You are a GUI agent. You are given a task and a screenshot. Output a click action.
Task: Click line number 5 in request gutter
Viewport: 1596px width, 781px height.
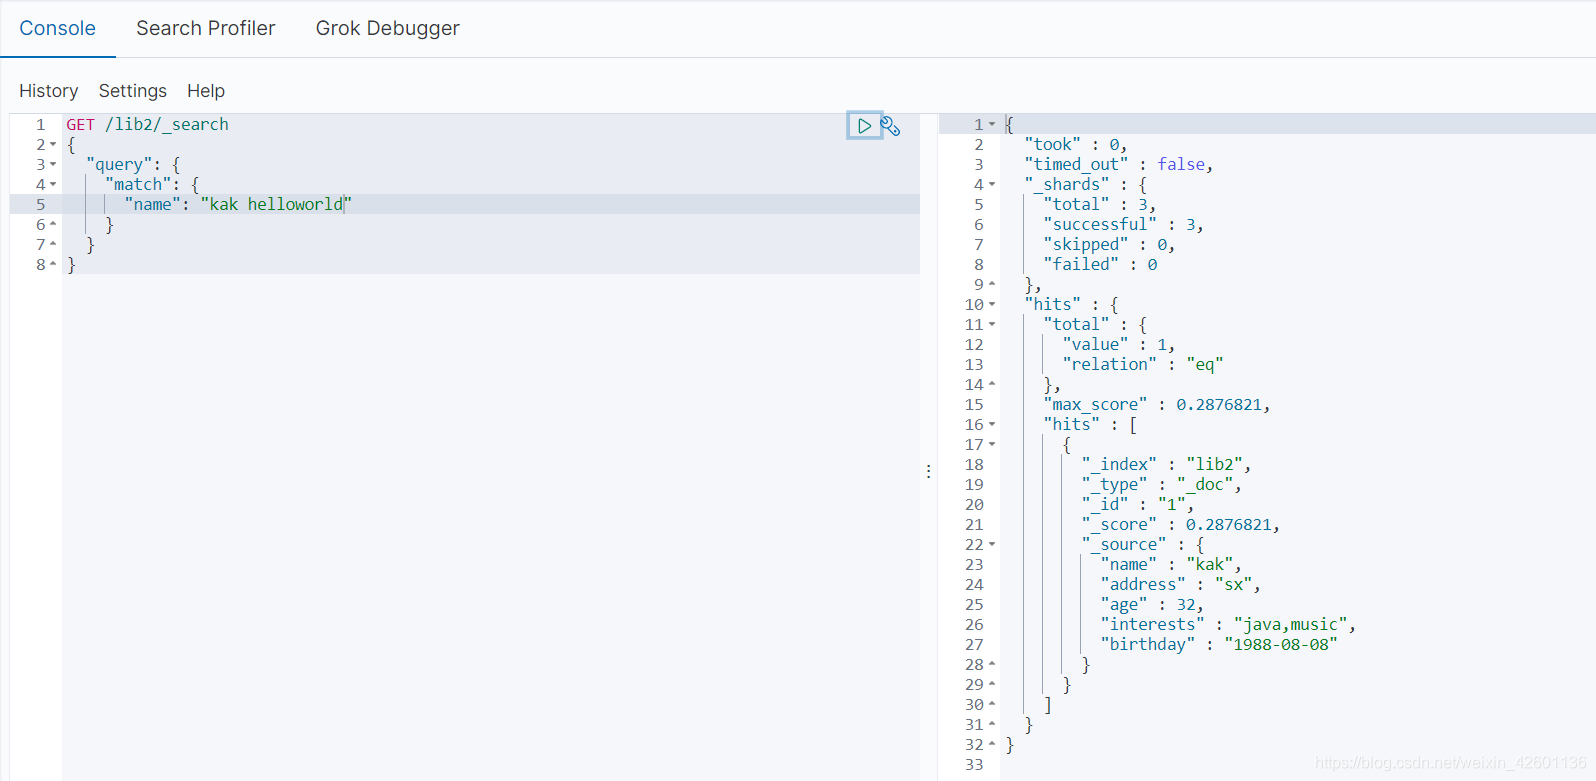(41, 205)
